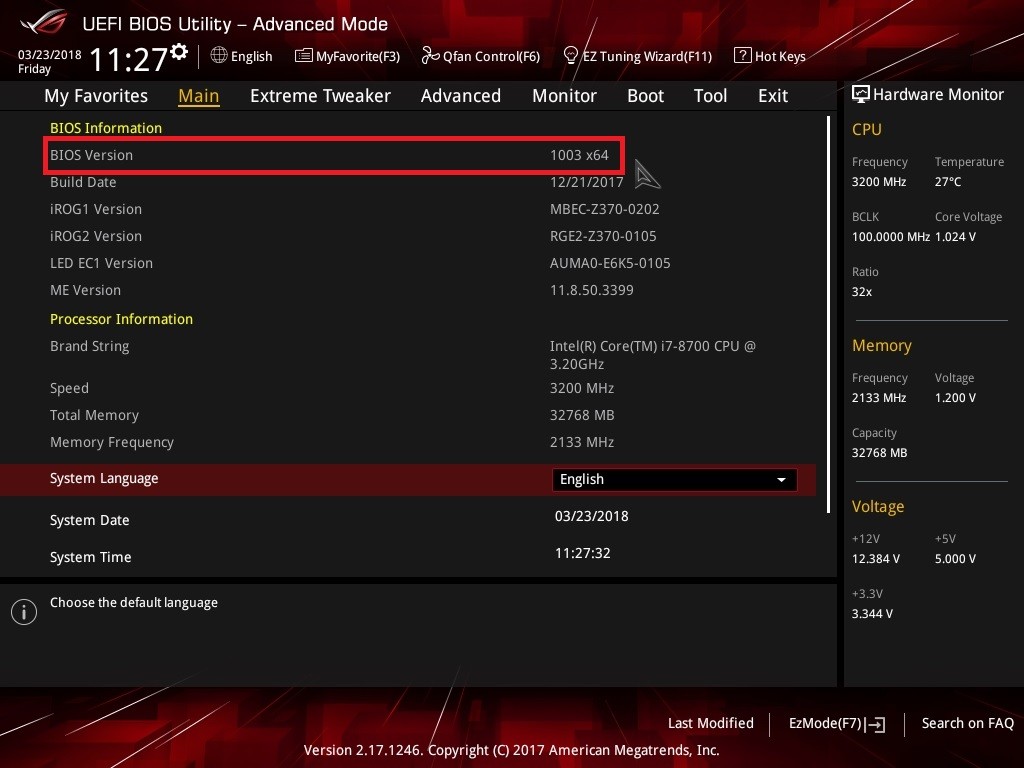Viewport: 1024px width, 768px height.
Task: Open Qfan Control fan icon
Action: tap(430, 56)
